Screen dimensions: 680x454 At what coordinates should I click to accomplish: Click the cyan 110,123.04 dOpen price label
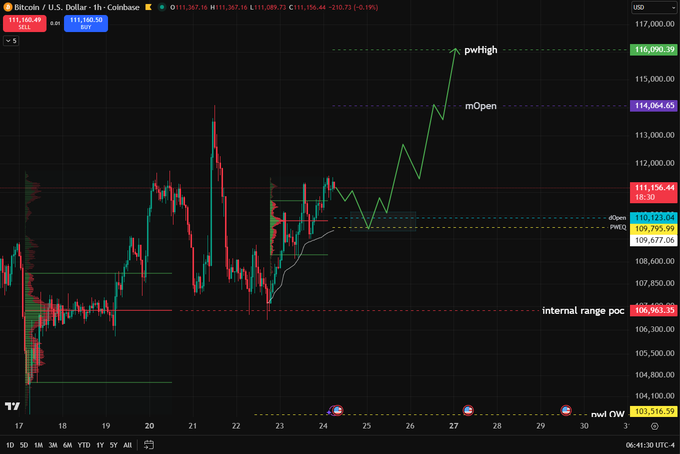tap(654, 218)
